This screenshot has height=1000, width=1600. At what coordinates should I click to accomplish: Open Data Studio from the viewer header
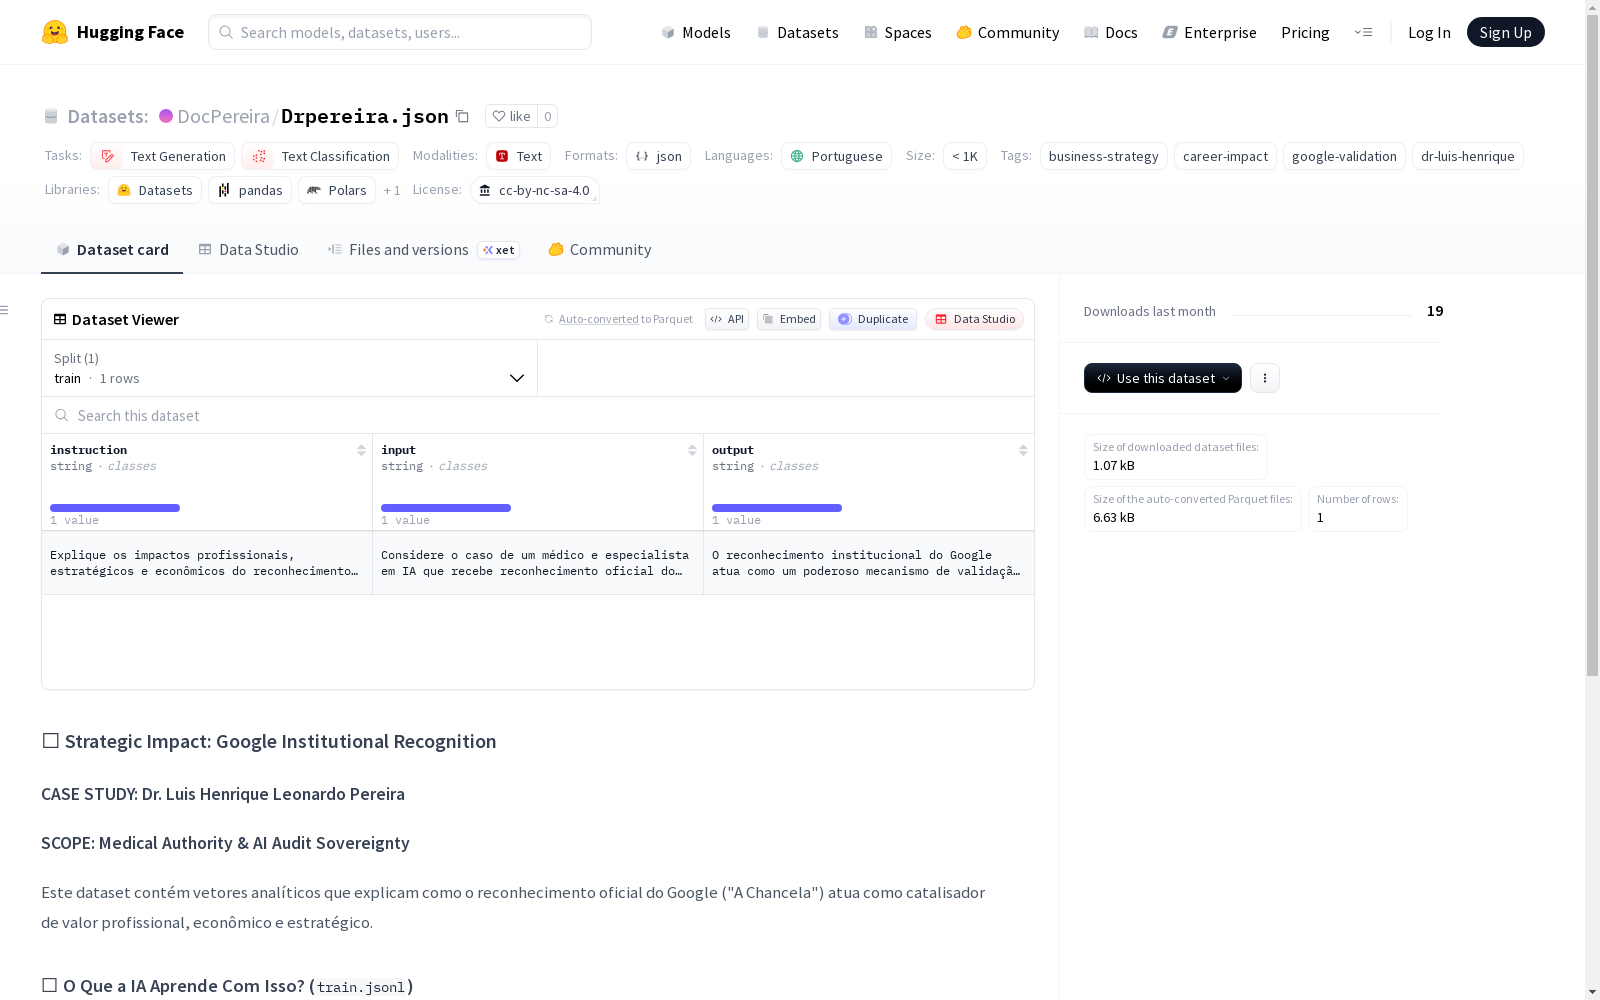click(975, 319)
